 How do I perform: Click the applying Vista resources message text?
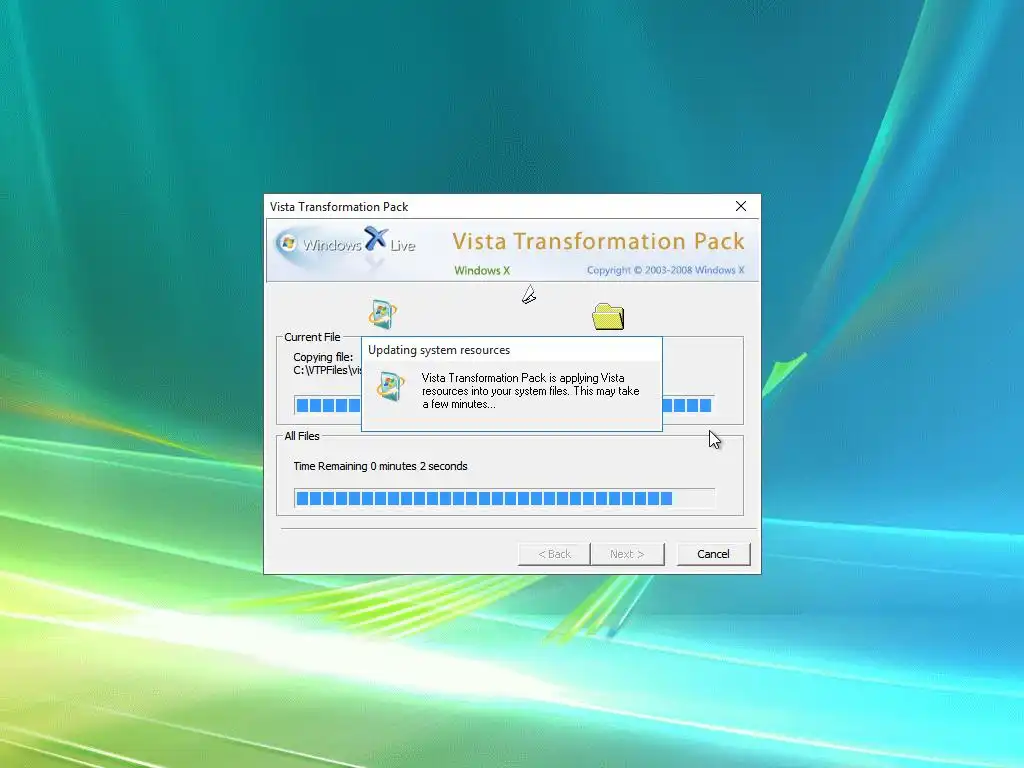[x=530, y=391]
